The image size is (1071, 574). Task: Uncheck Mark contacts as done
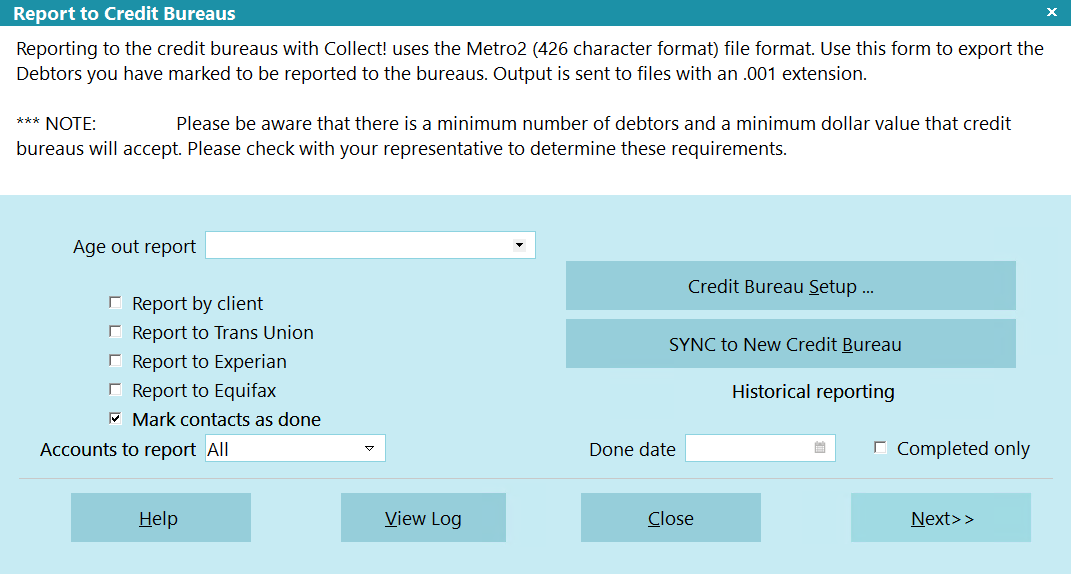tap(115, 419)
